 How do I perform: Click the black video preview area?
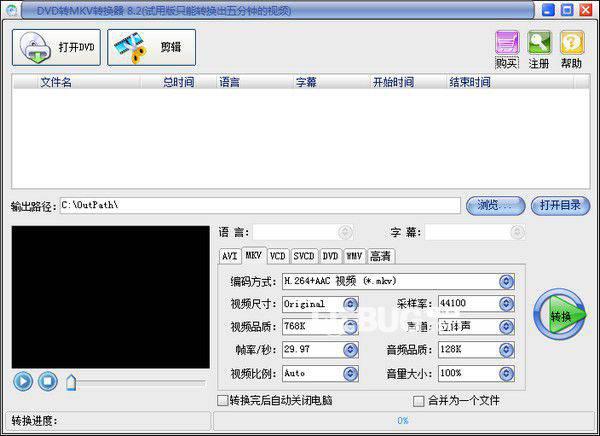(x=111, y=297)
